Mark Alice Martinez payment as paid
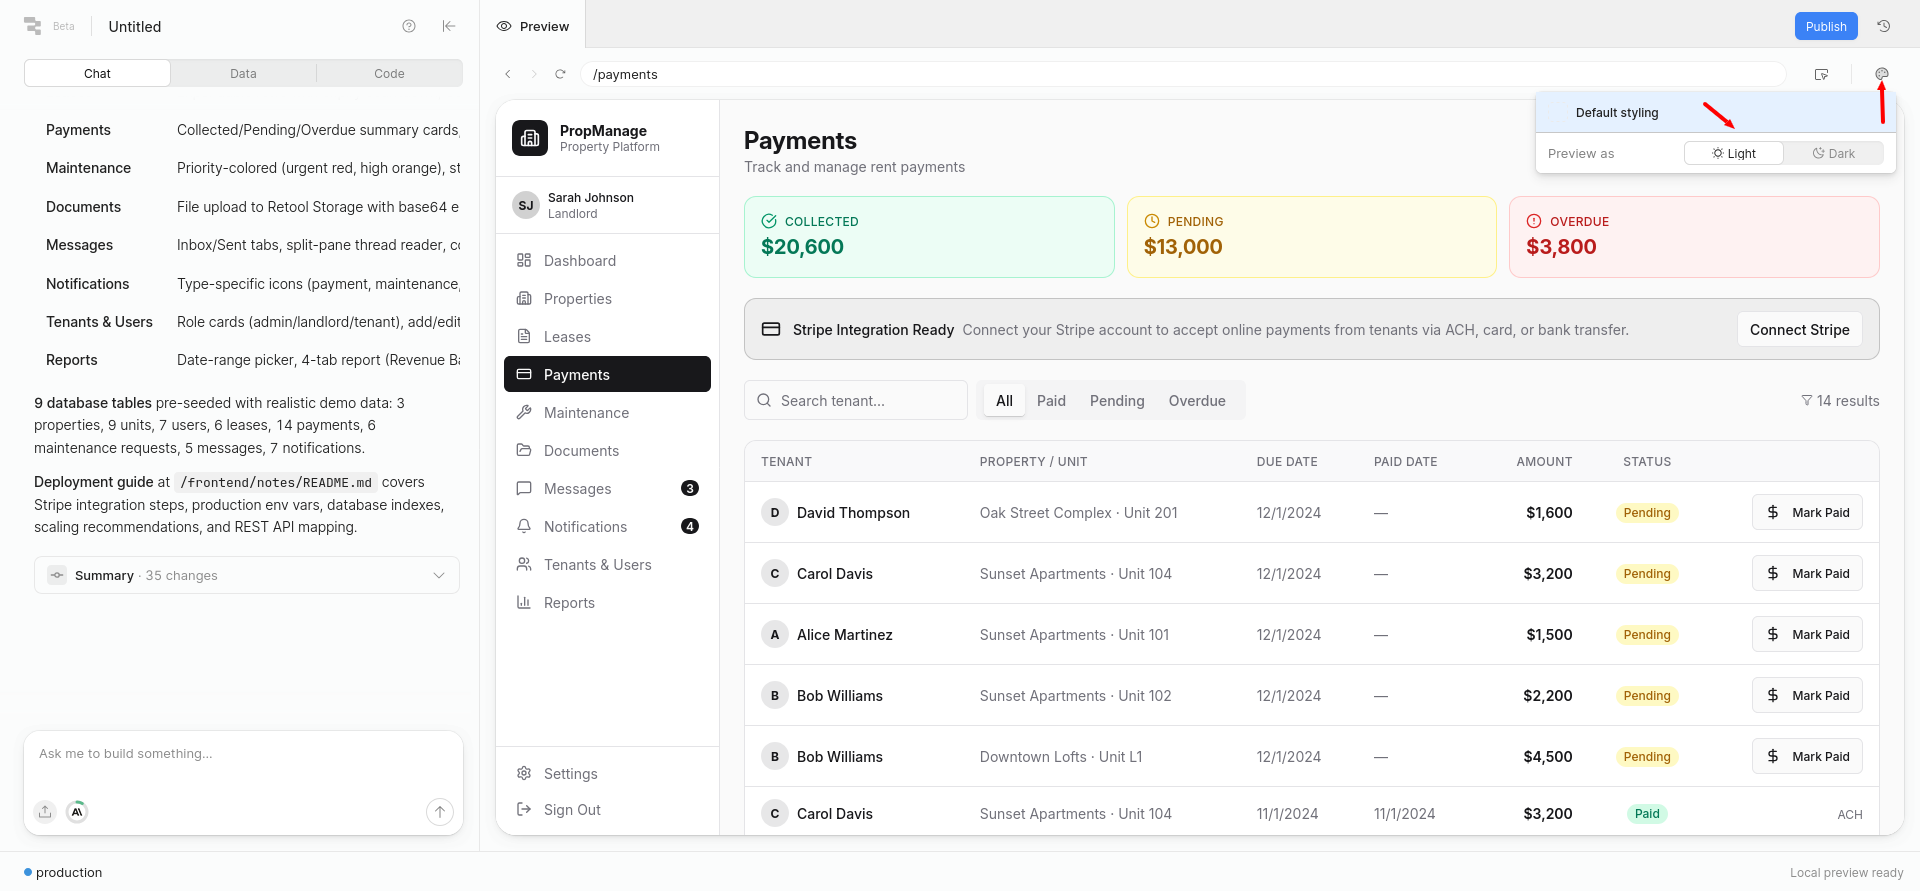 (x=1807, y=634)
